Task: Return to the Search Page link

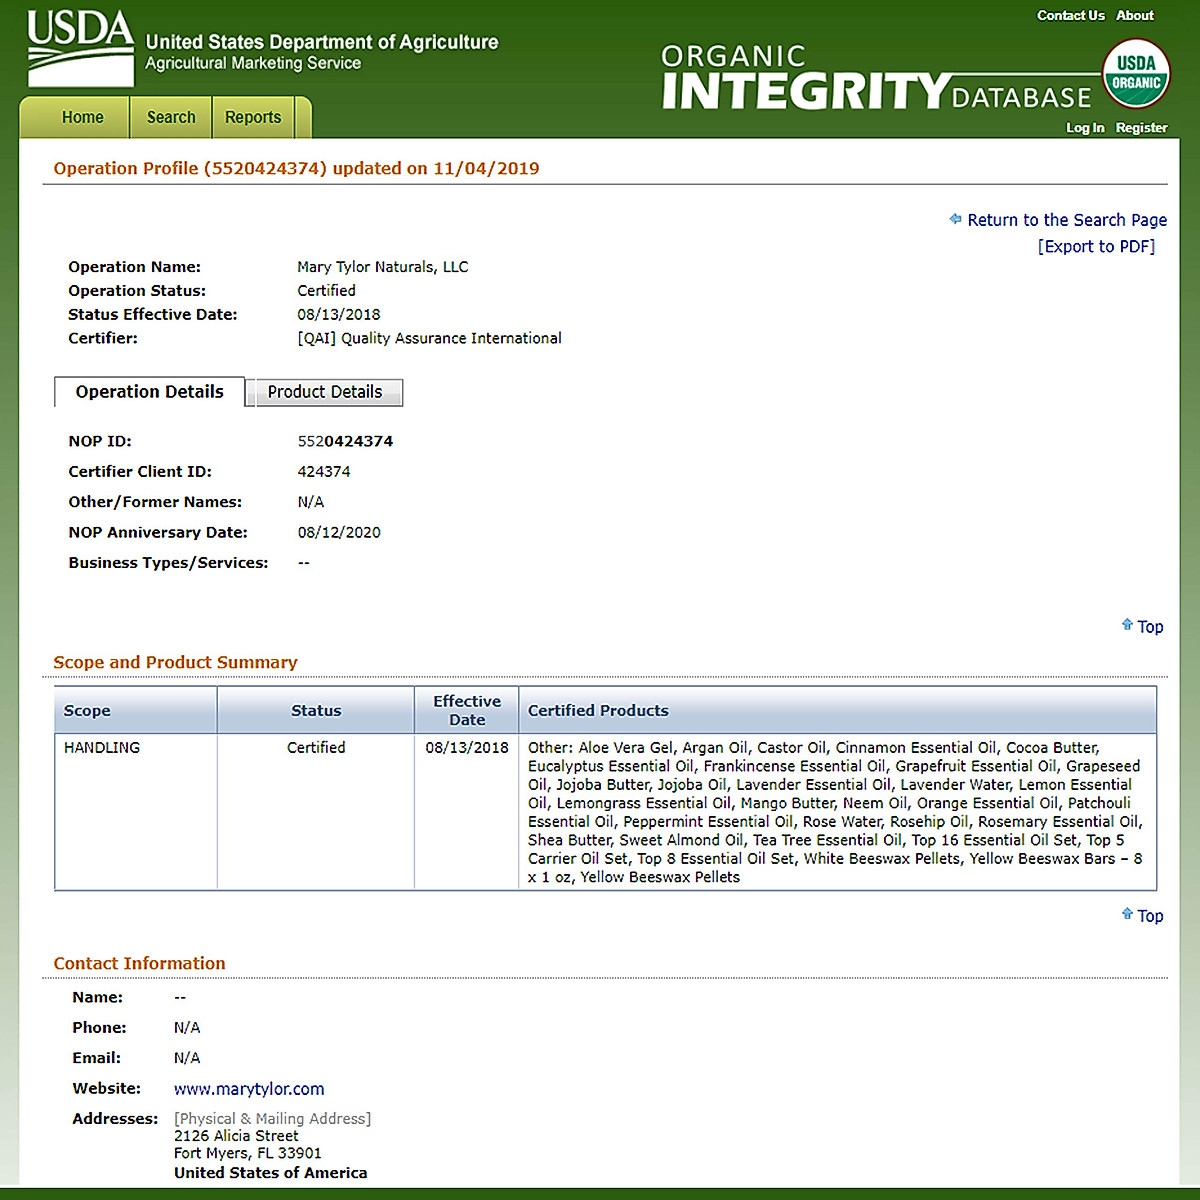Action: pos(1066,220)
